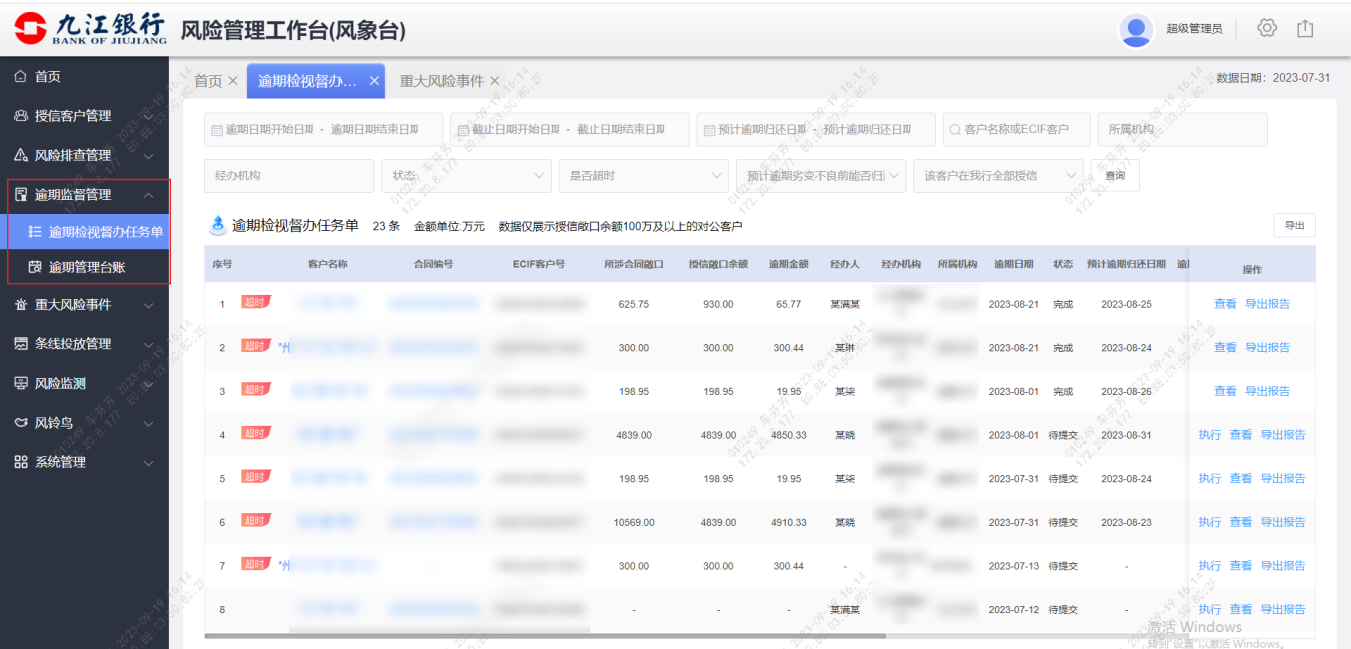Click the 逾期监督管理 sidebar icon
The height and width of the screenshot is (649, 1351).
point(21,195)
